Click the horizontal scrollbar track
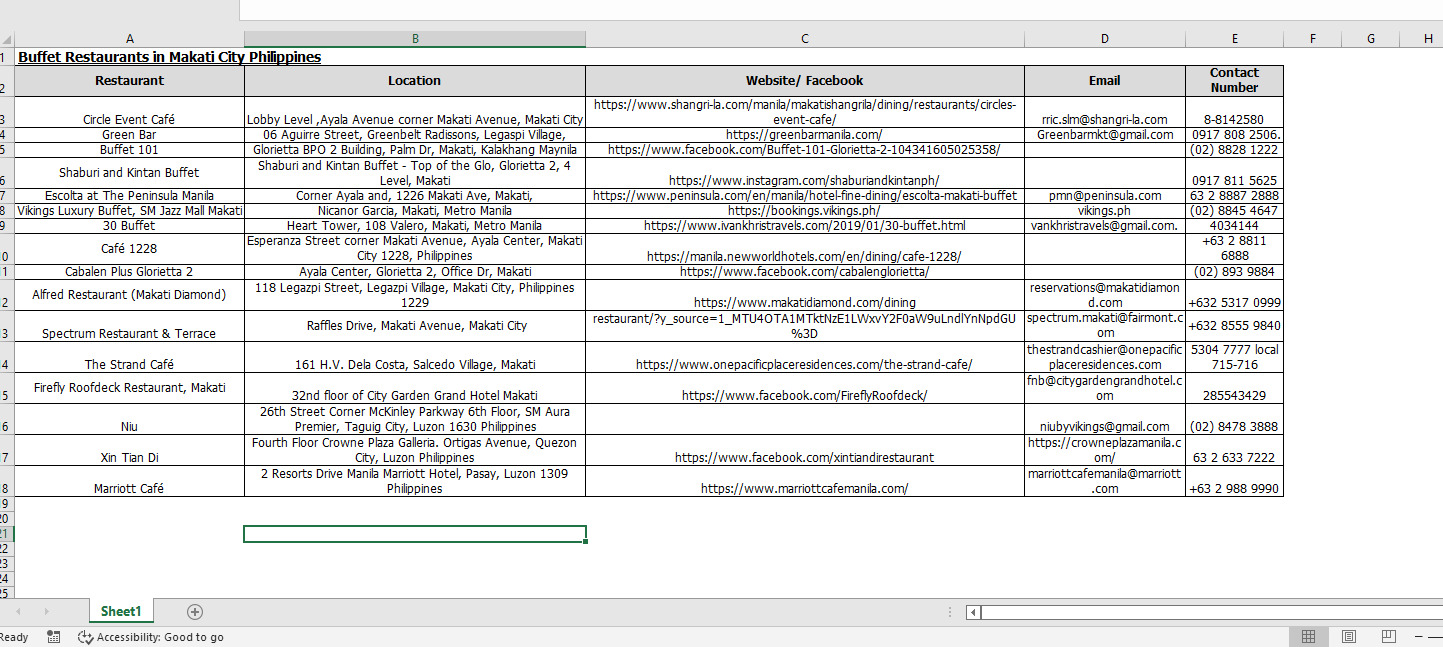This screenshot has width=1443, height=647. [x=1212, y=612]
